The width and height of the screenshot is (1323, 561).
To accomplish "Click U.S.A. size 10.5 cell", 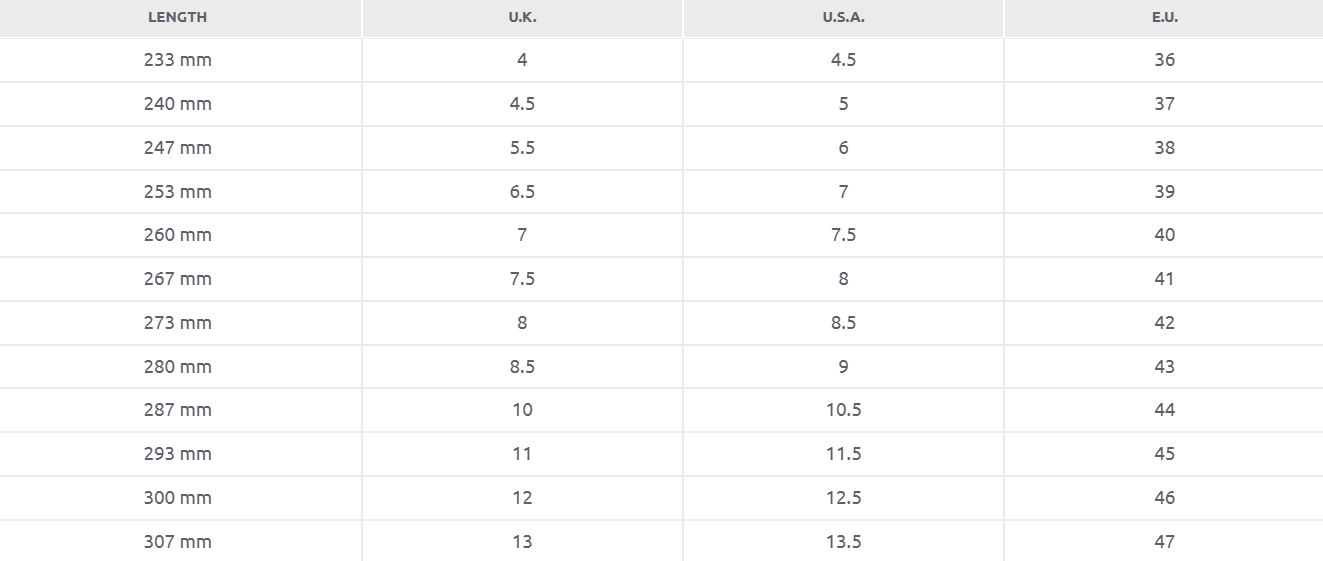I will pyautogui.click(x=843, y=410).
